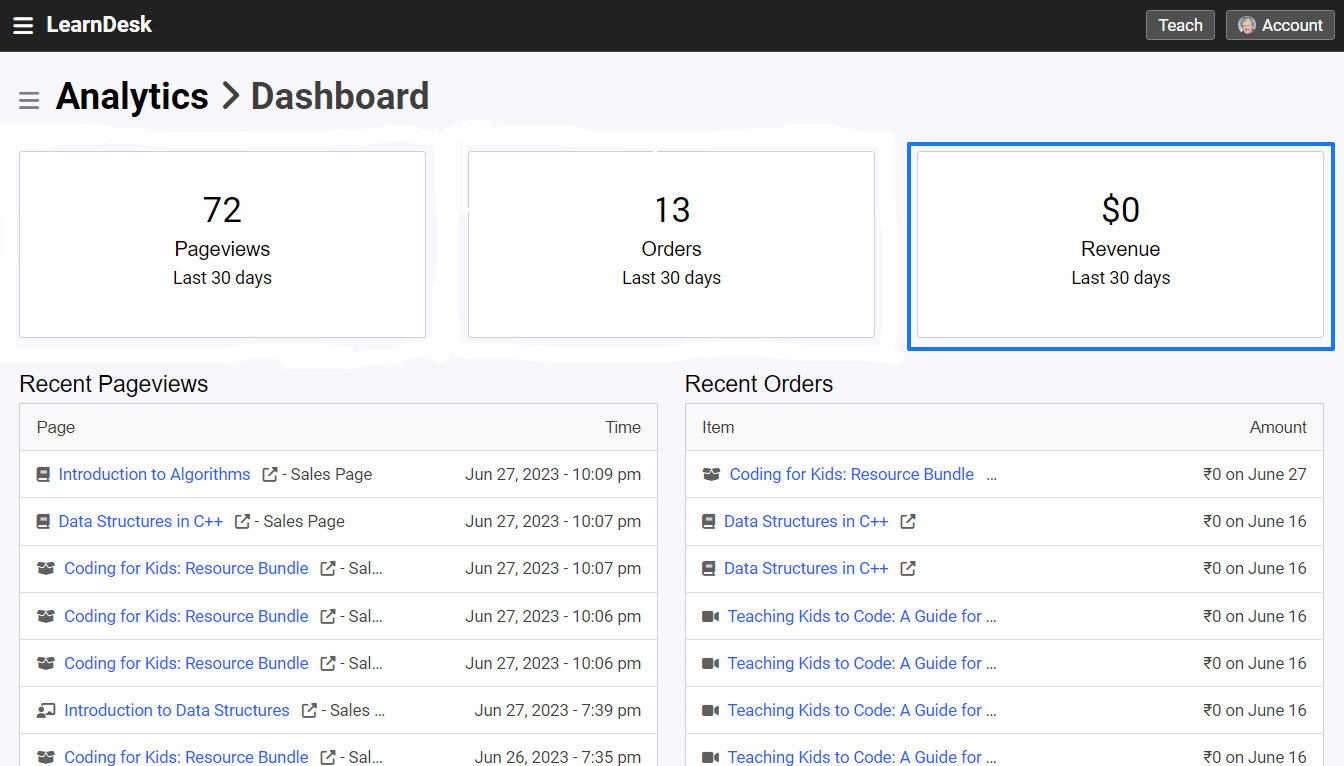Image resolution: width=1344 pixels, height=766 pixels.
Task: Open the main navigation hamburger menu
Action: (22, 25)
